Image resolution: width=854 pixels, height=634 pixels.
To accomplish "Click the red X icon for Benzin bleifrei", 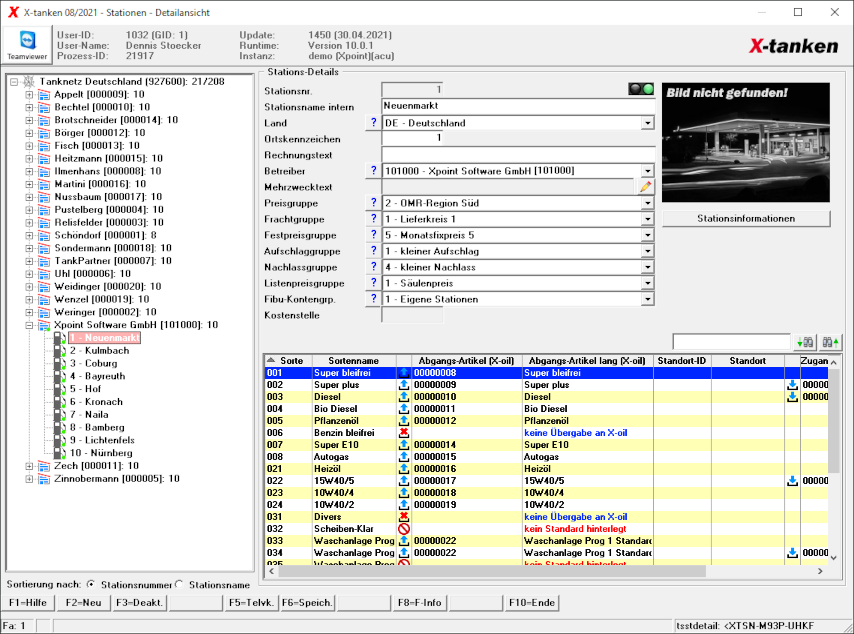I will [x=404, y=433].
